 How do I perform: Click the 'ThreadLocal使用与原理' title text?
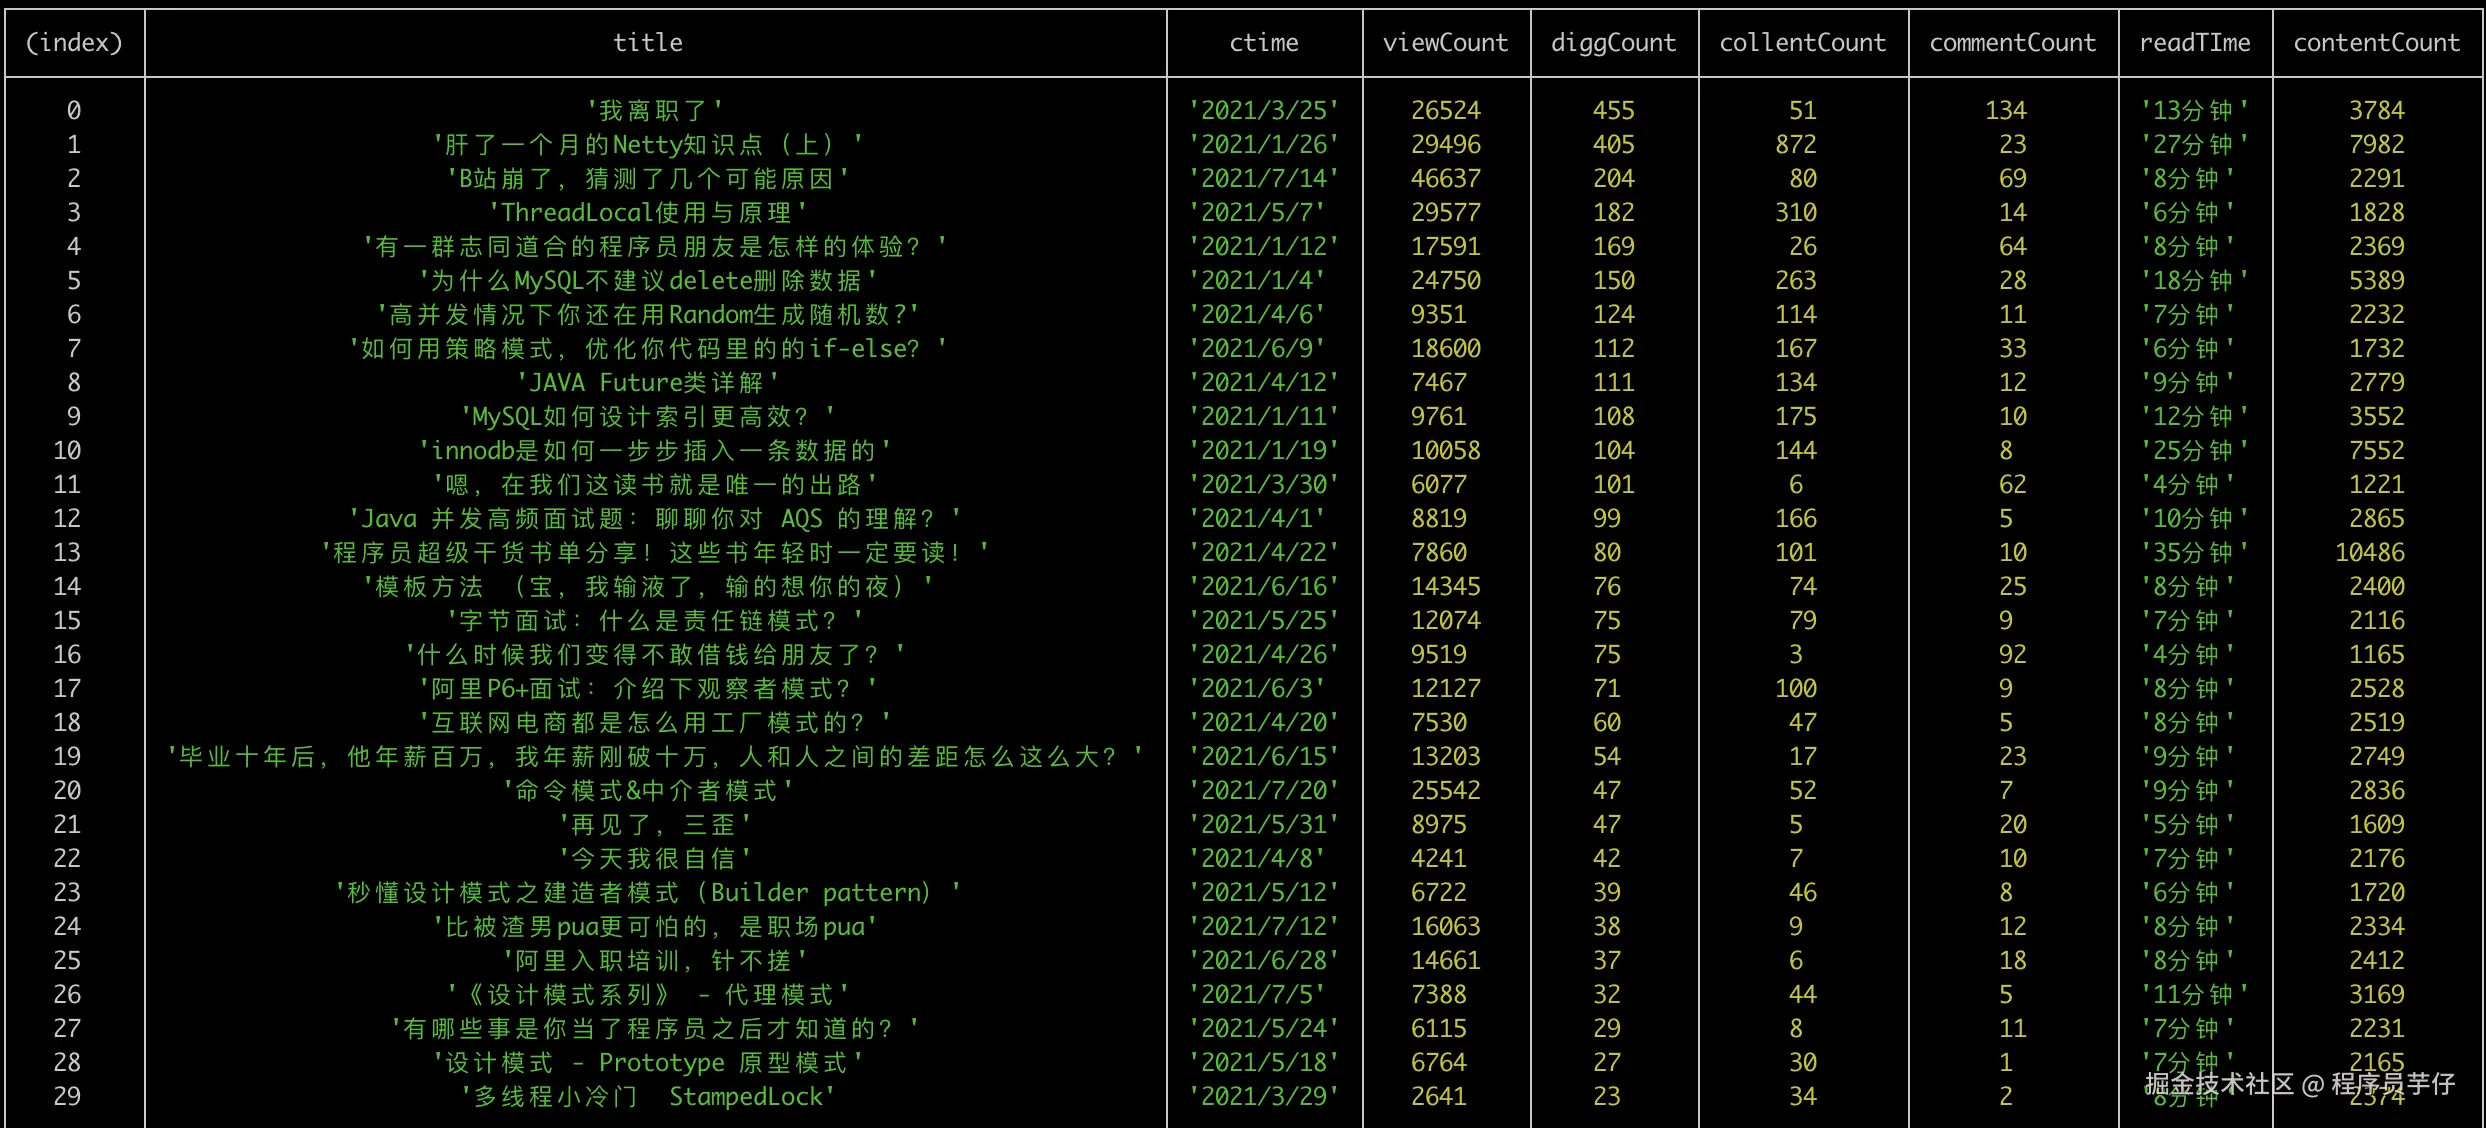647,213
